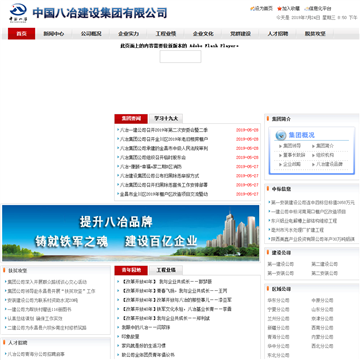Open the 设为首页 link
Viewport: 360px width, 360px height.
264,9
